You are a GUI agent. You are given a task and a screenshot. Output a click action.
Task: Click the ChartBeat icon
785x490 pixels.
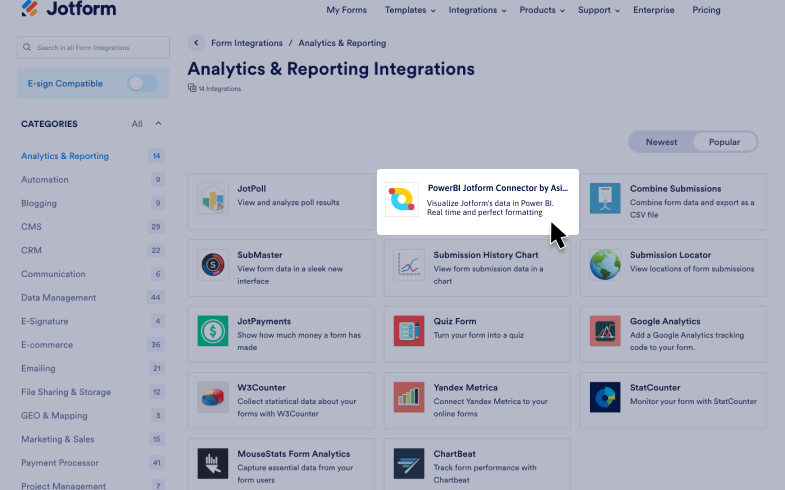(409, 463)
